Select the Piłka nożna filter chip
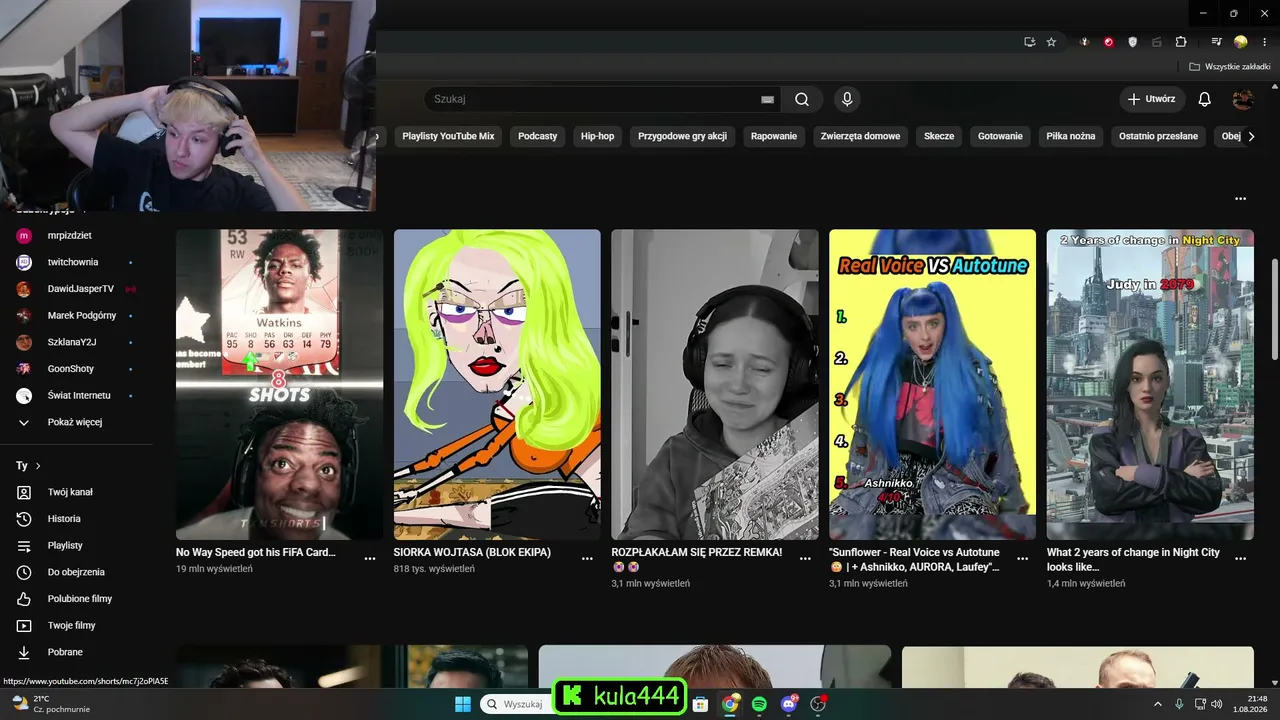Viewport: 1280px width, 720px height. (1071, 136)
